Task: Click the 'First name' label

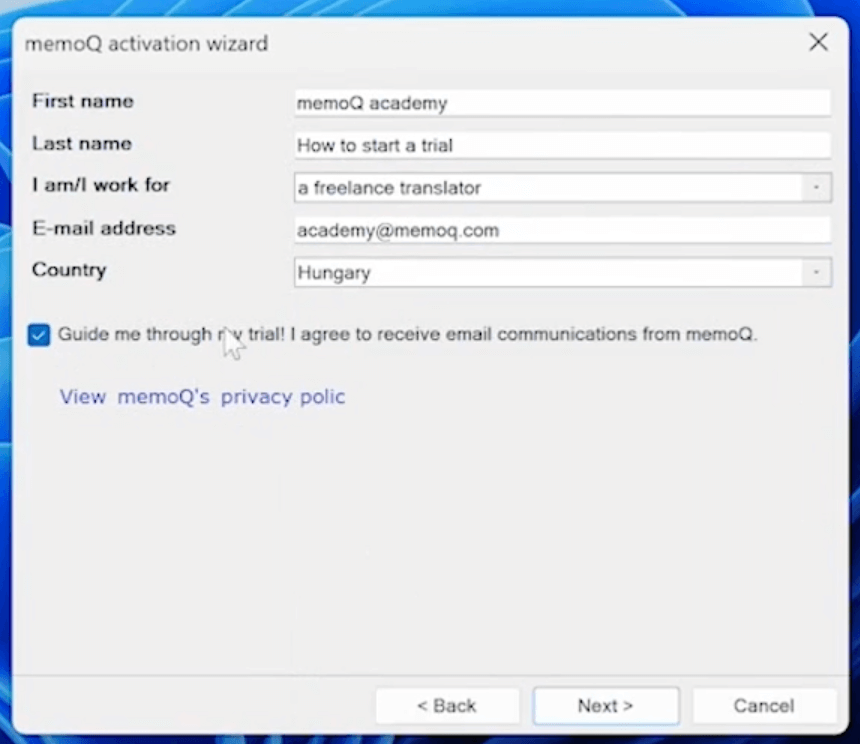Action: pos(83,101)
